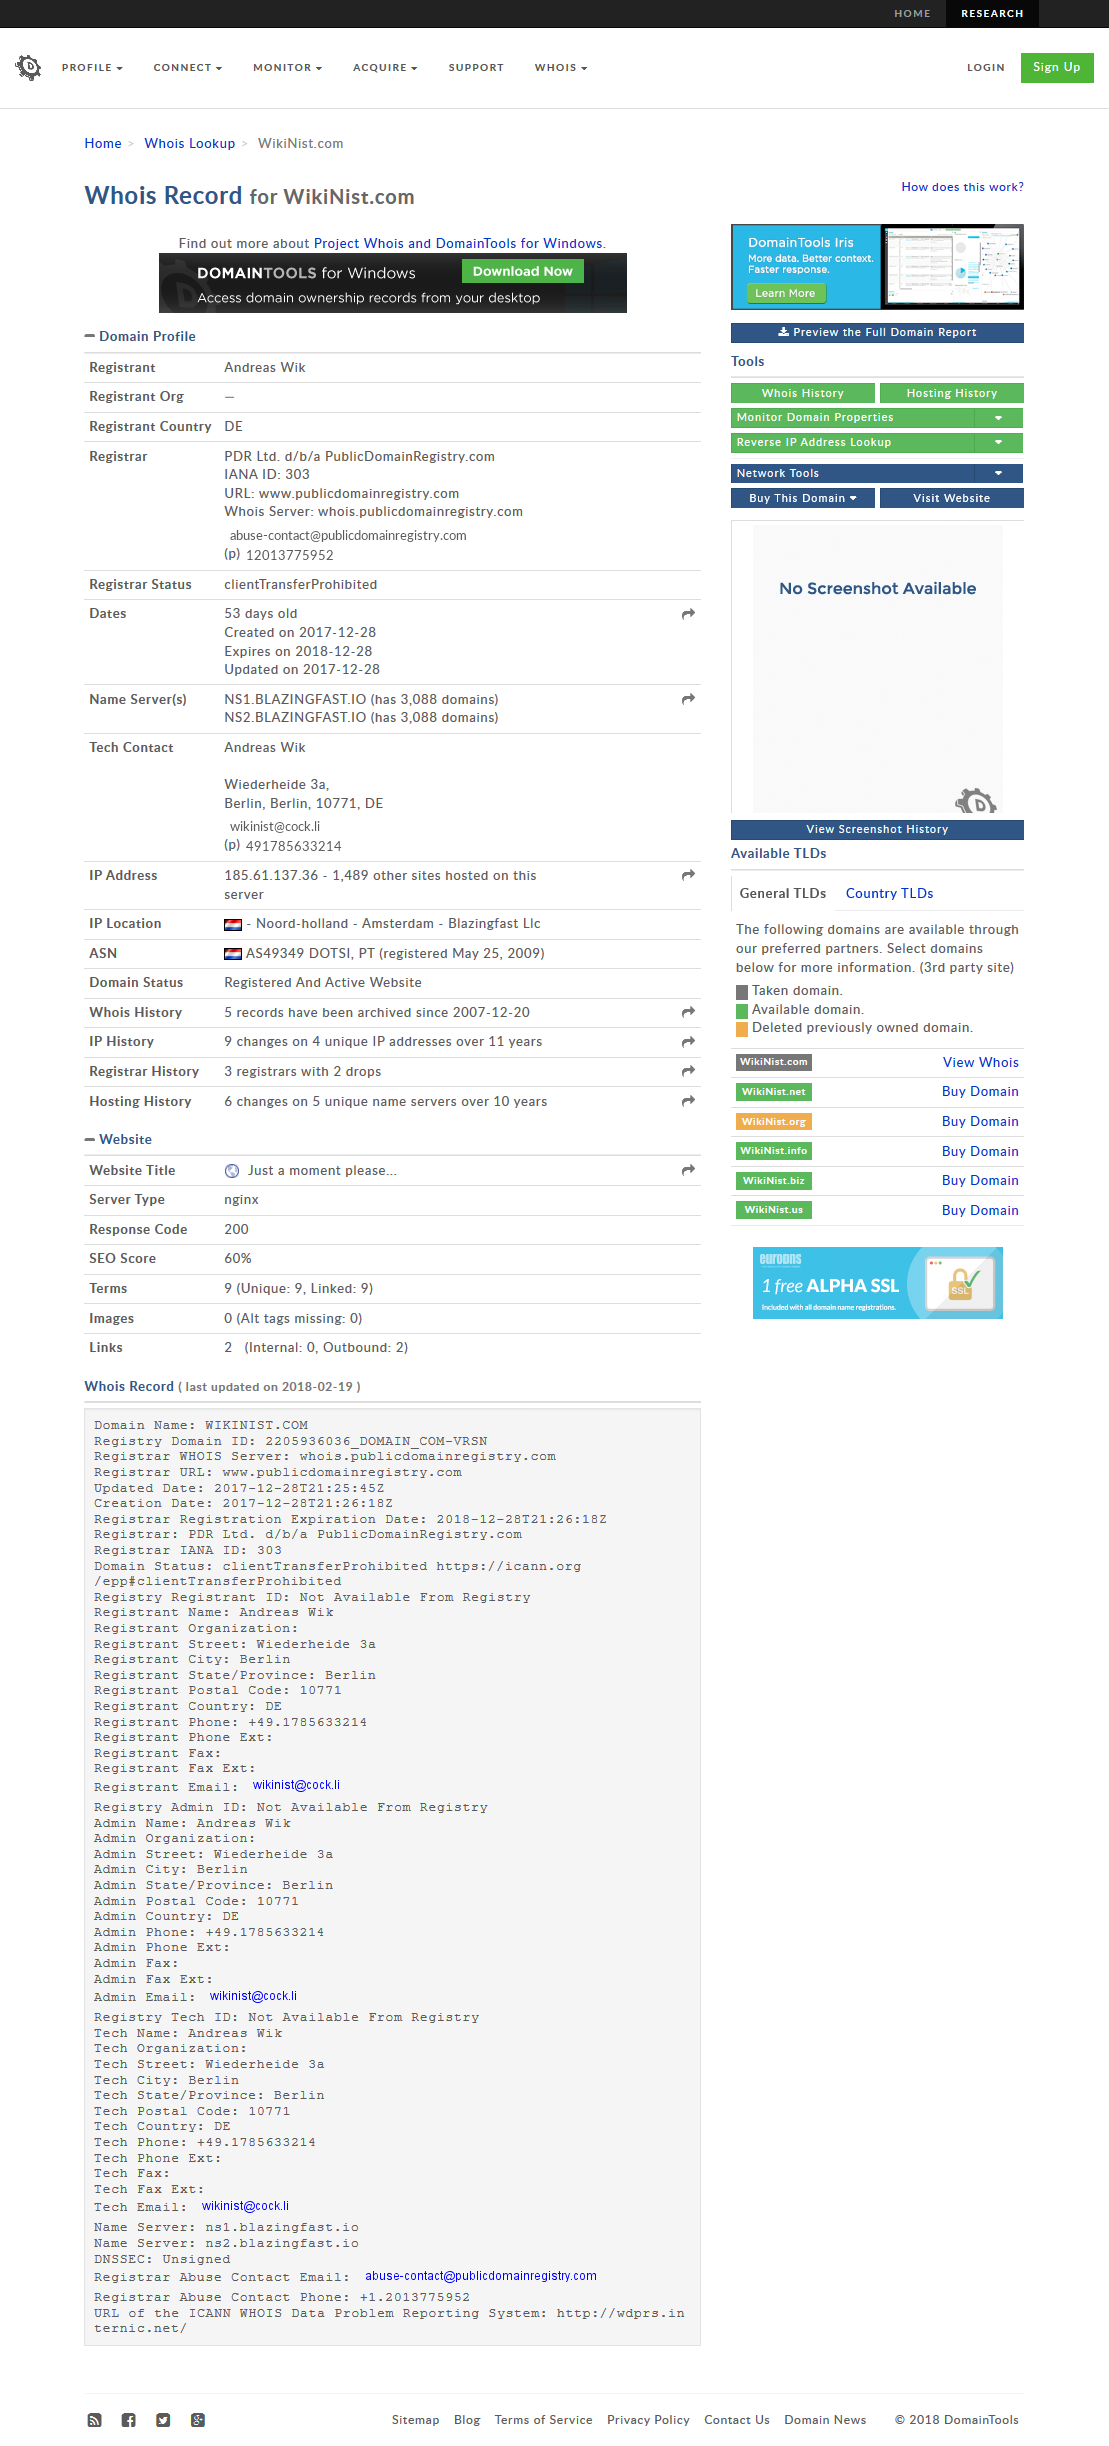1109x2446 pixels.
Task: Open the Acquire dropdown menu
Action: pyautogui.click(x=385, y=68)
